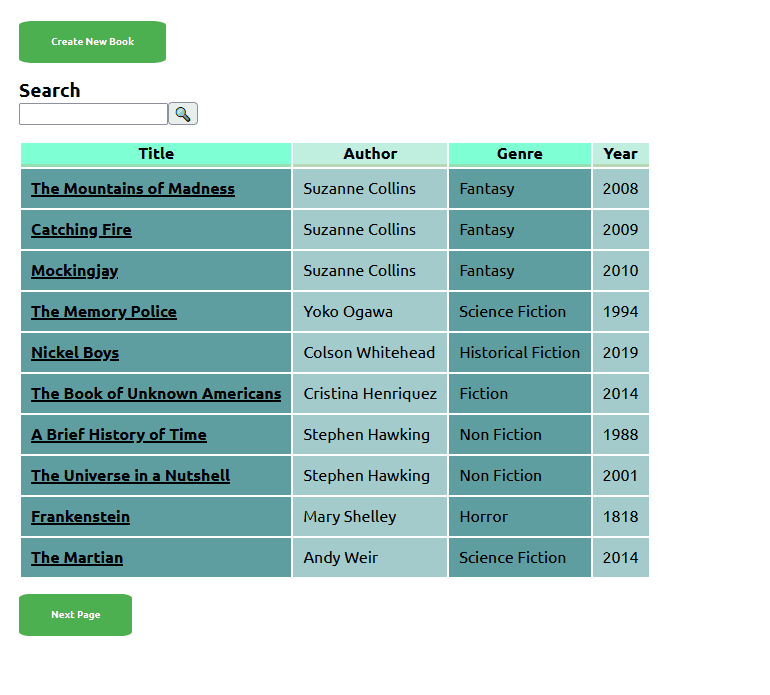Viewport: 770px width, 695px height.
Task: Select the year 2019 cell
Action: tap(621, 353)
